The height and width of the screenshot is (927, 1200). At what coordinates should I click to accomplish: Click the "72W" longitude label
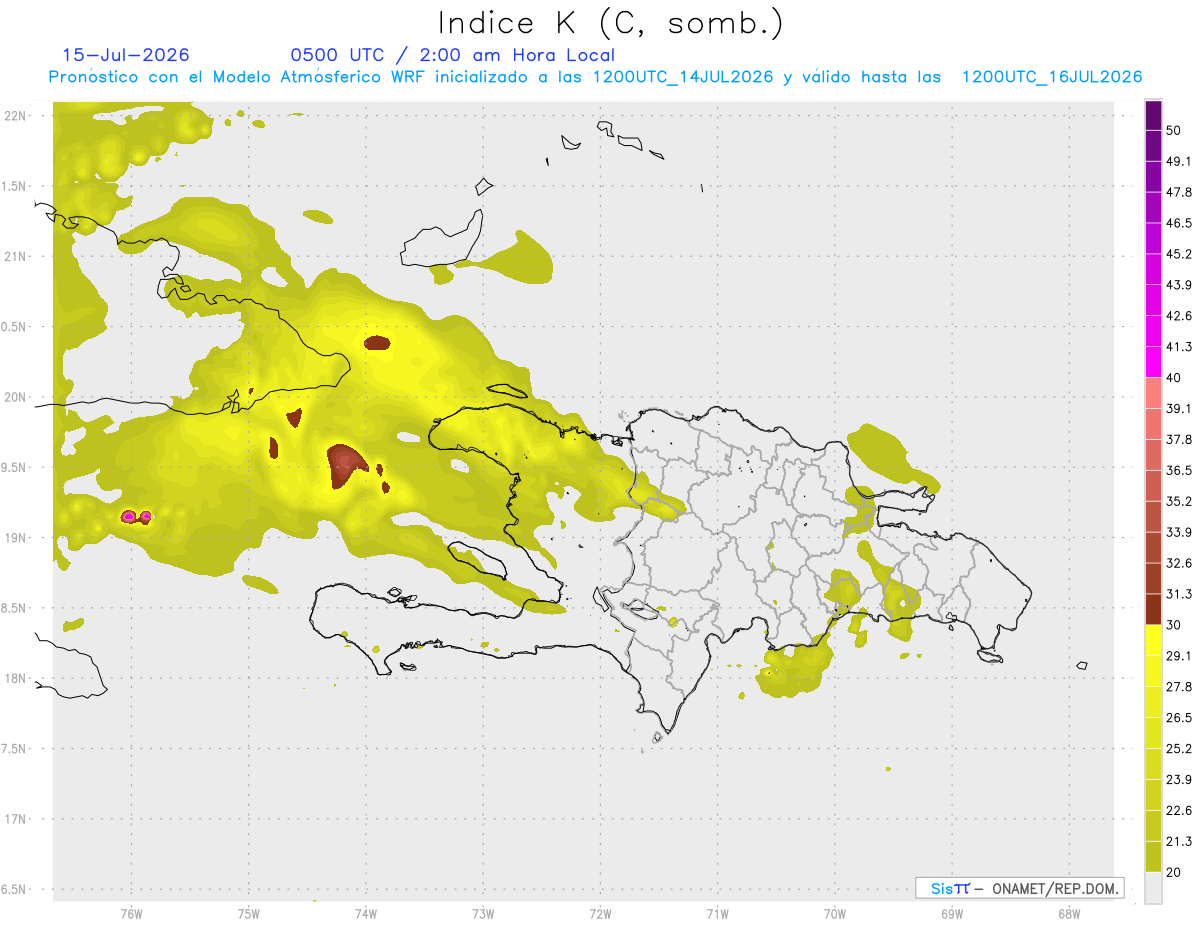click(x=600, y=913)
